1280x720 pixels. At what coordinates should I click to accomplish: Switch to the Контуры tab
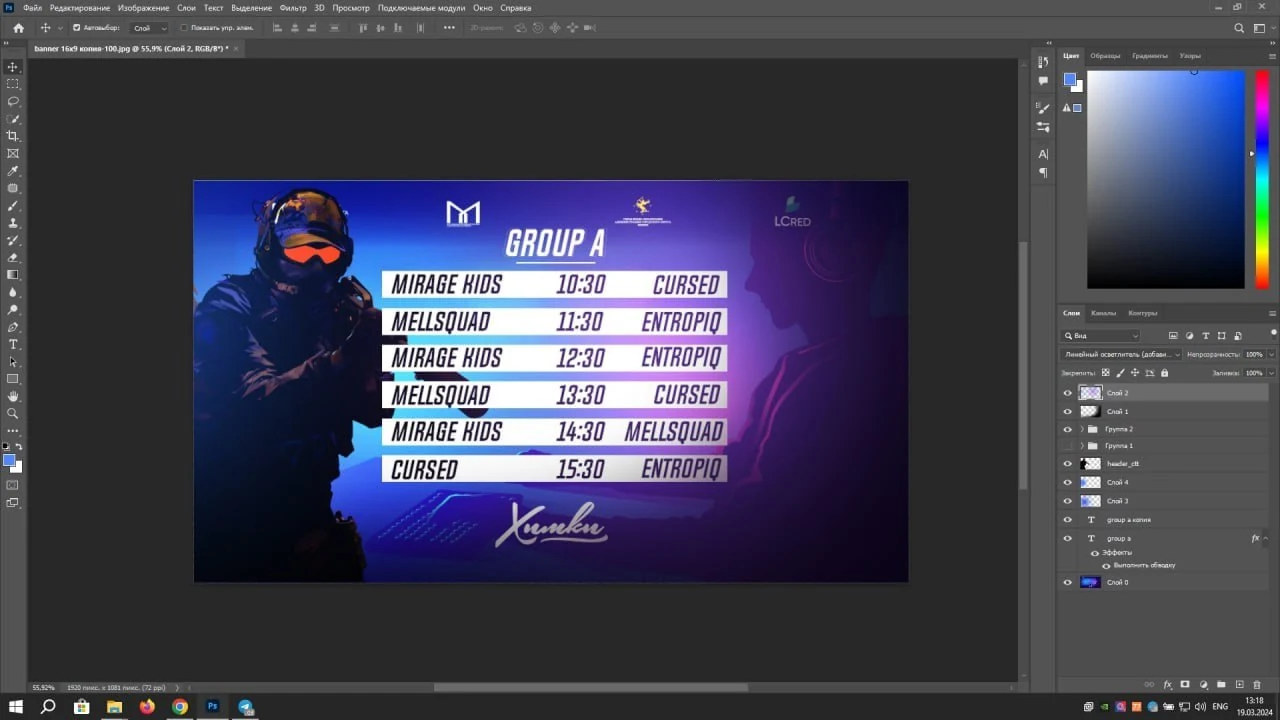coord(1142,313)
